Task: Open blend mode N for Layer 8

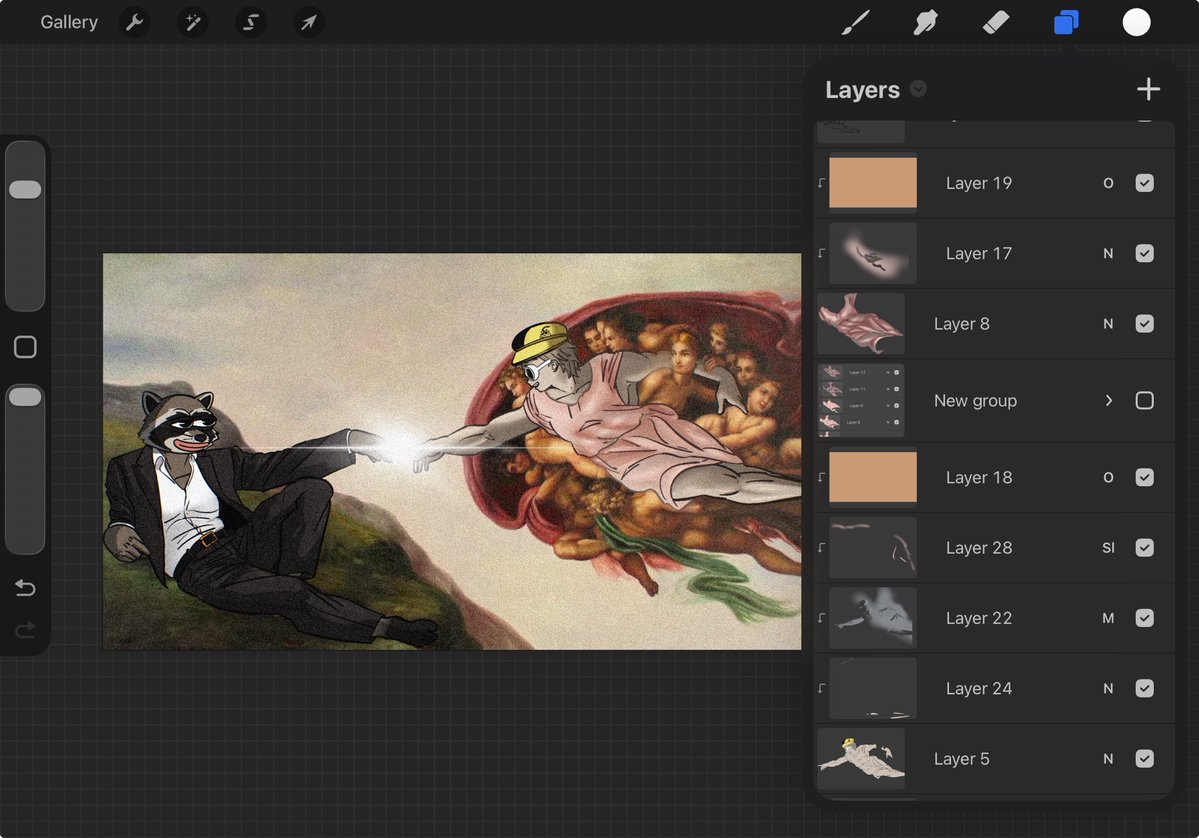Action: (1108, 323)
